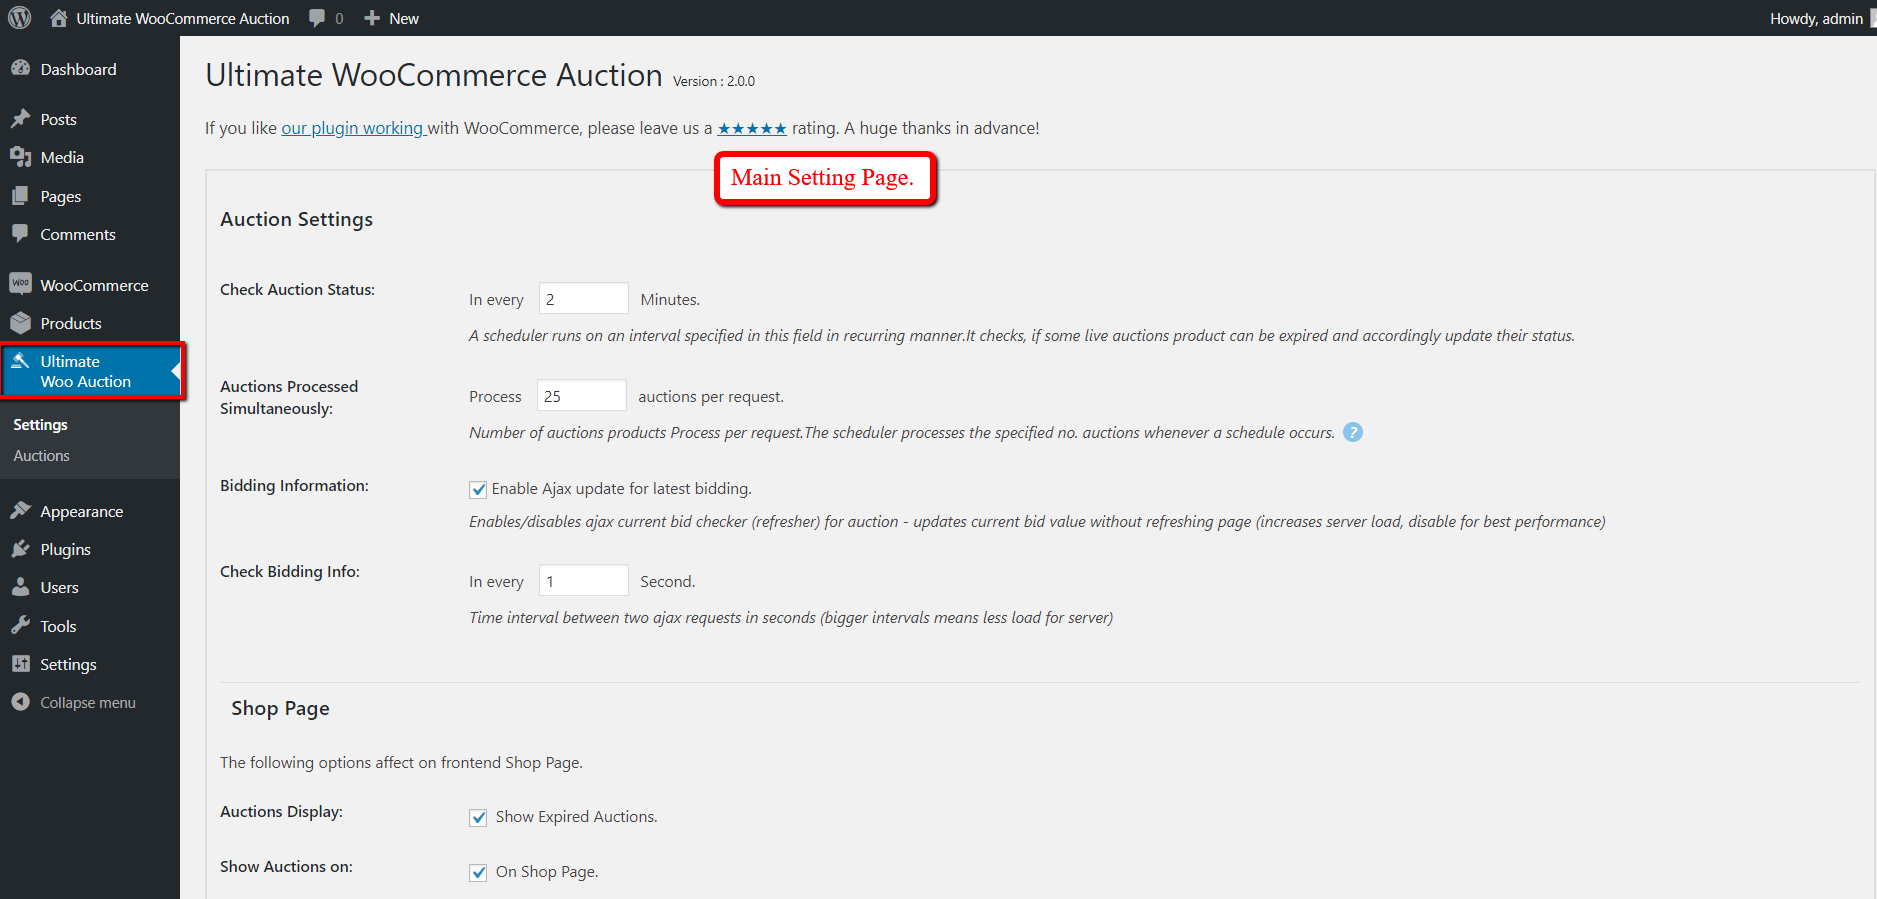Viewport: 1877px width, 899px height.
Task: Open the New content dropdown
Action: click(x=392, y=18)
